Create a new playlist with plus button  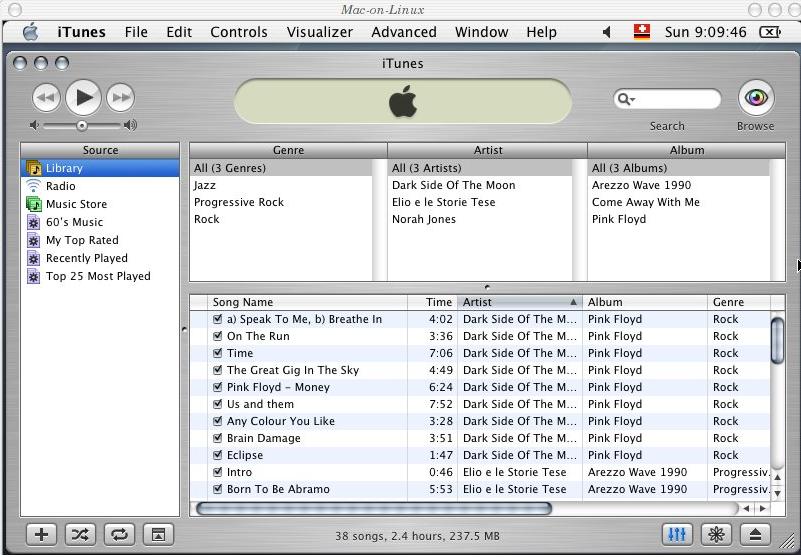[41, 535]
